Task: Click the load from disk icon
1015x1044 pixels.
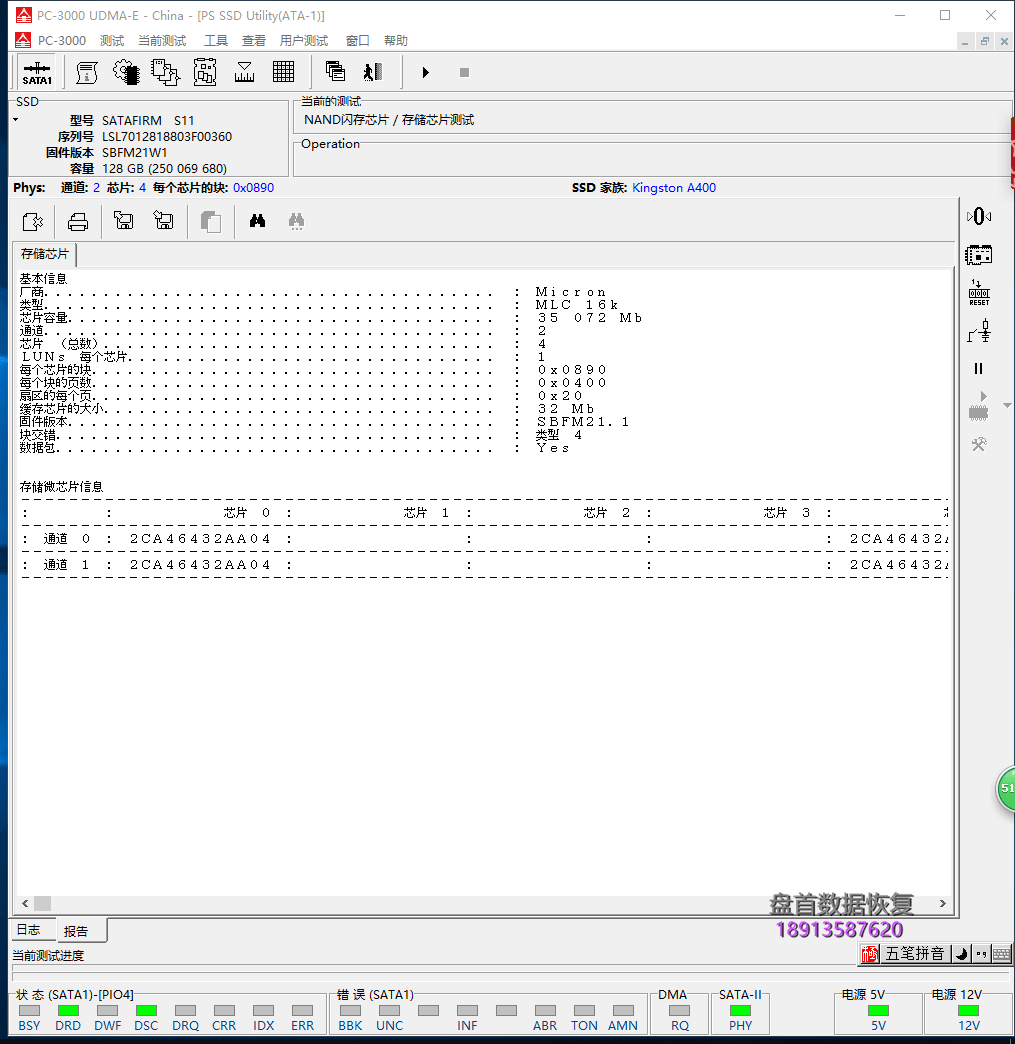Action: pyautogui.click(x=124, y=220)
